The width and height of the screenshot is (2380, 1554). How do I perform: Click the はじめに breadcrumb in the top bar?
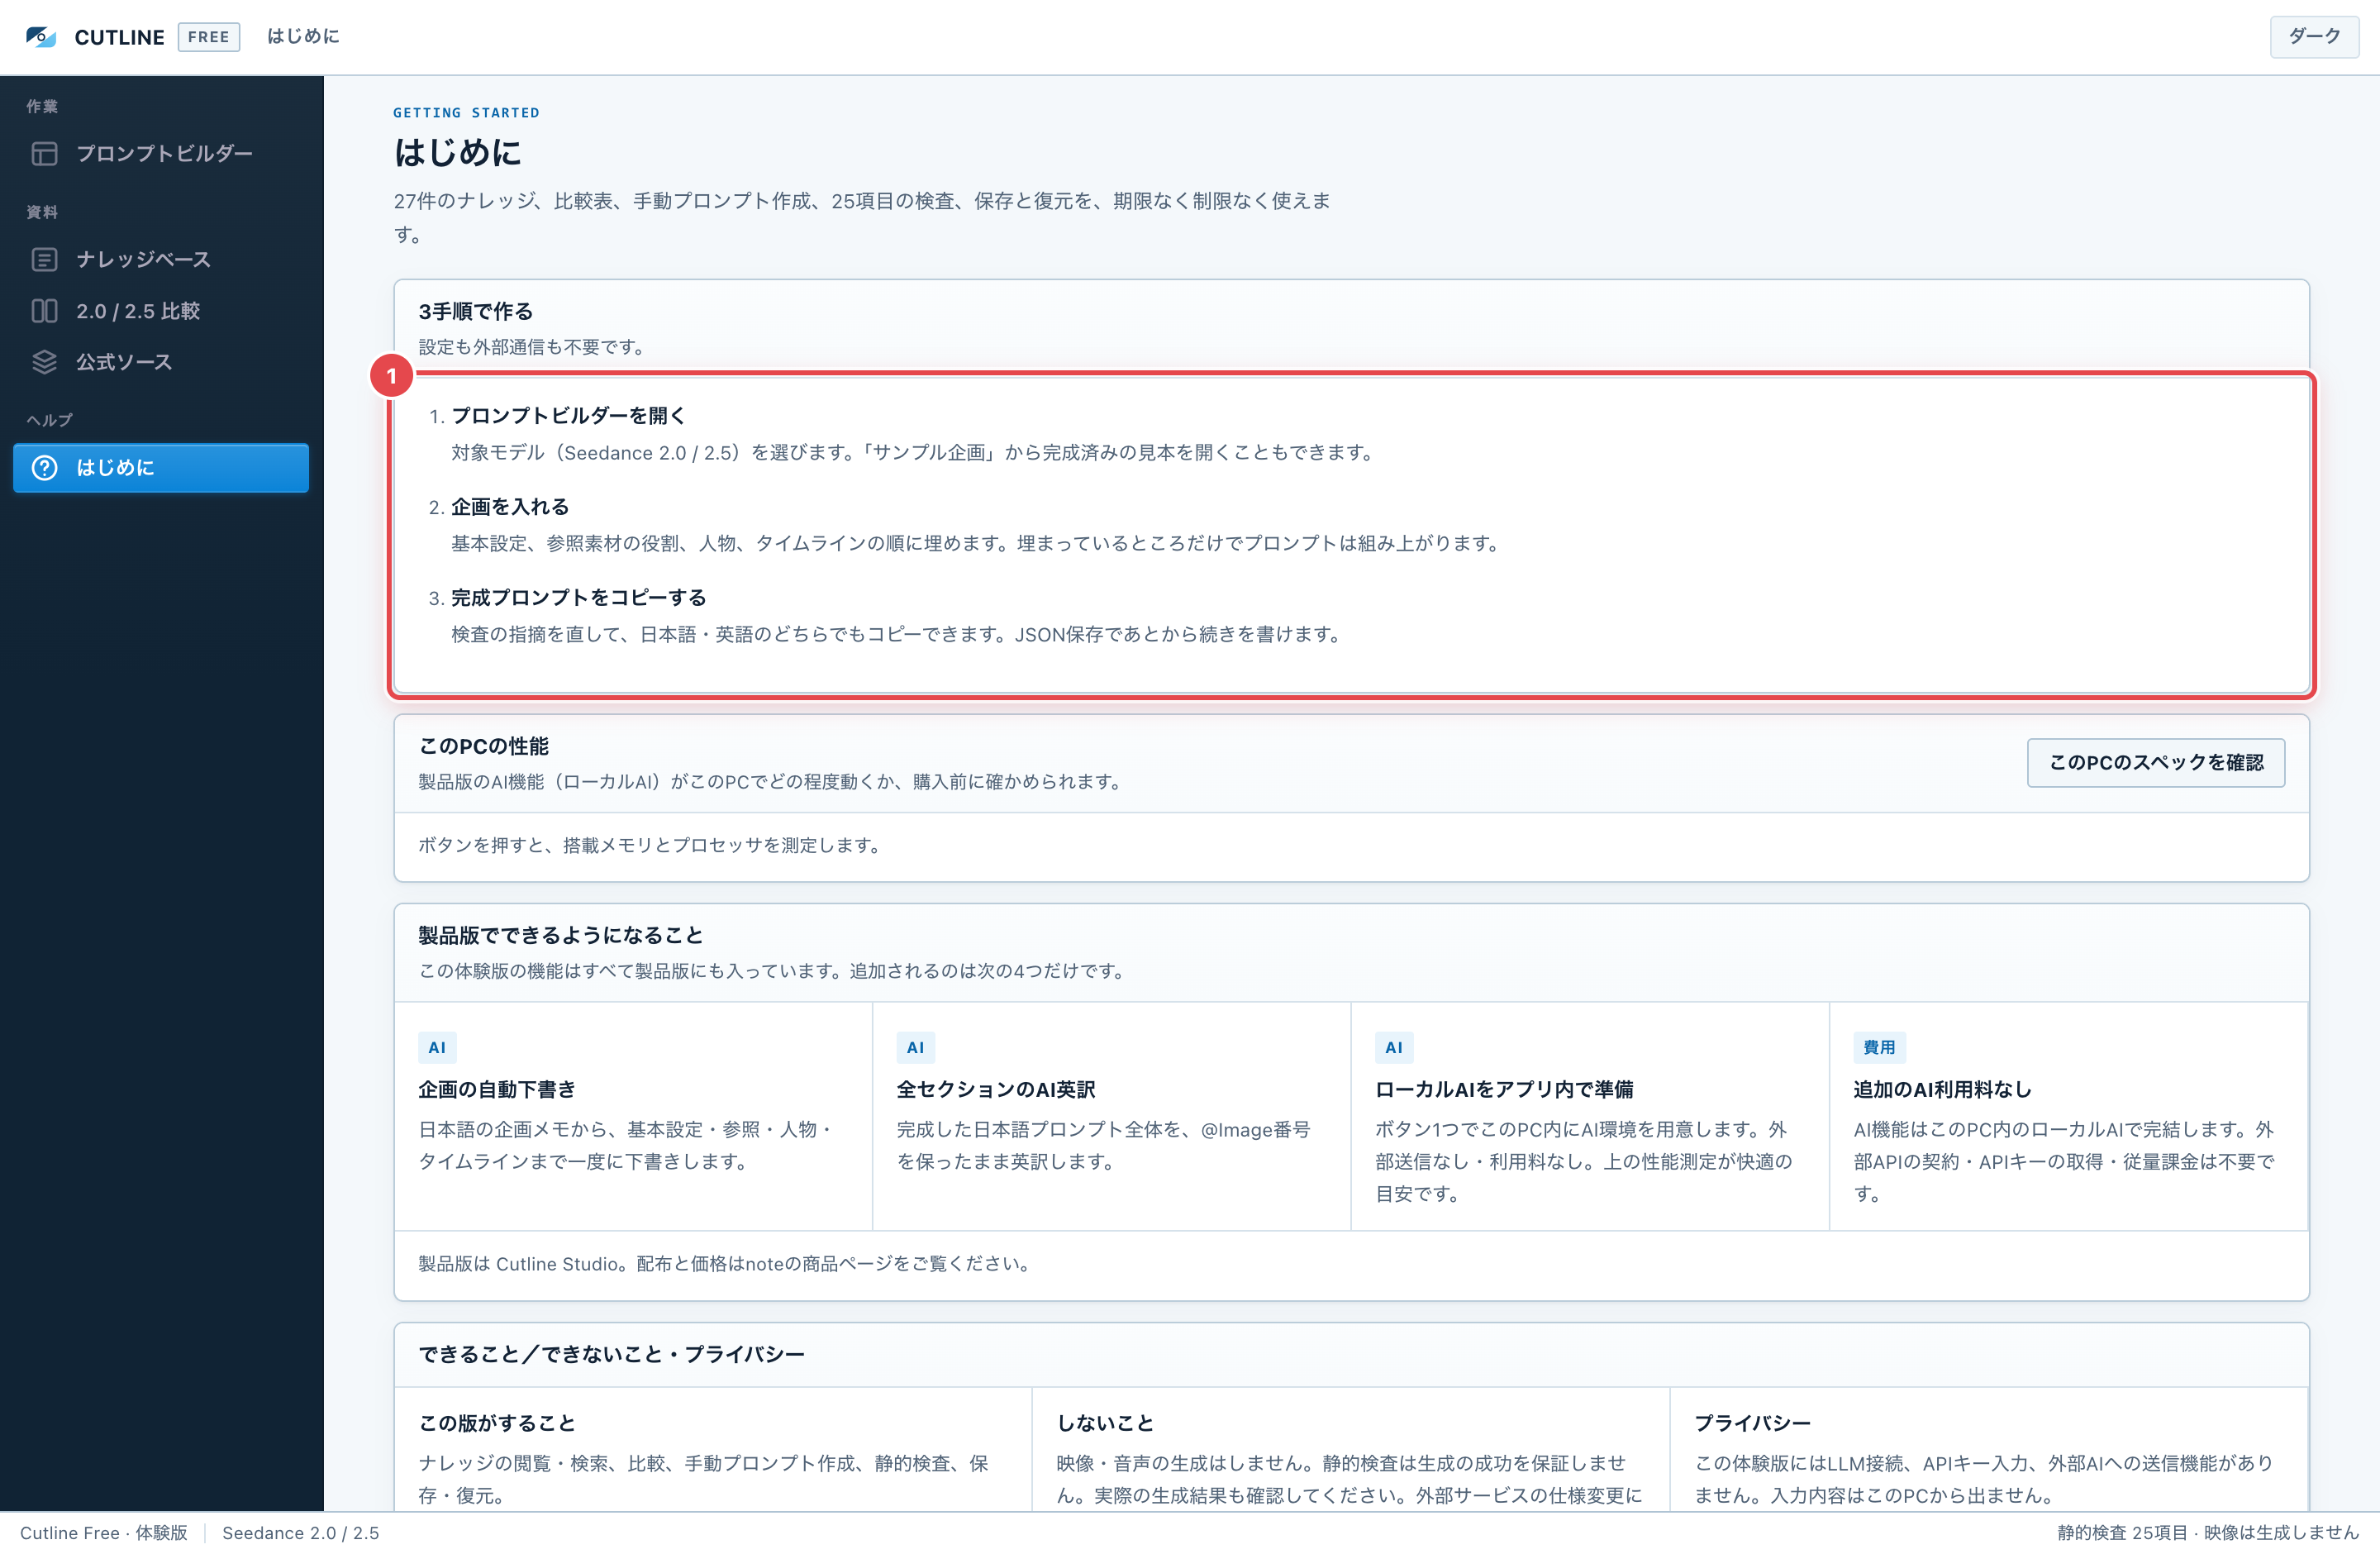point(303,36)
